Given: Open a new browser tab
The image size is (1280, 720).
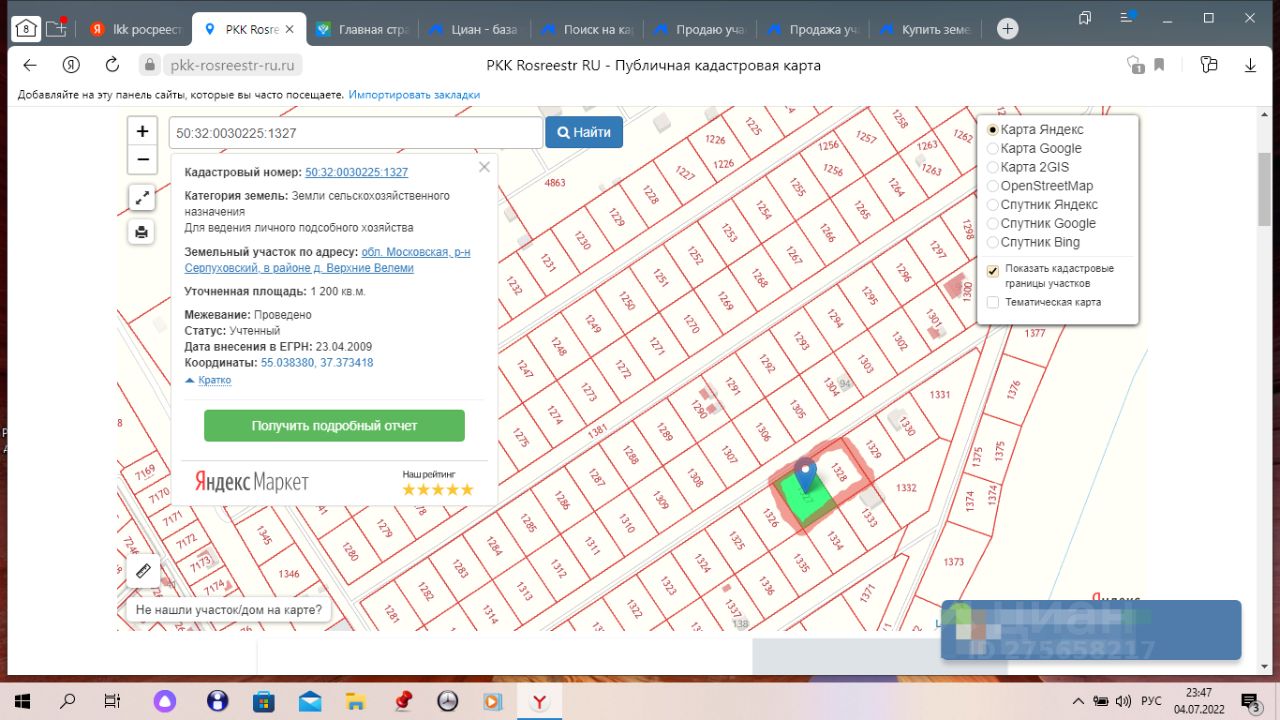Looking at the screenshot, I should (1007, 29).
